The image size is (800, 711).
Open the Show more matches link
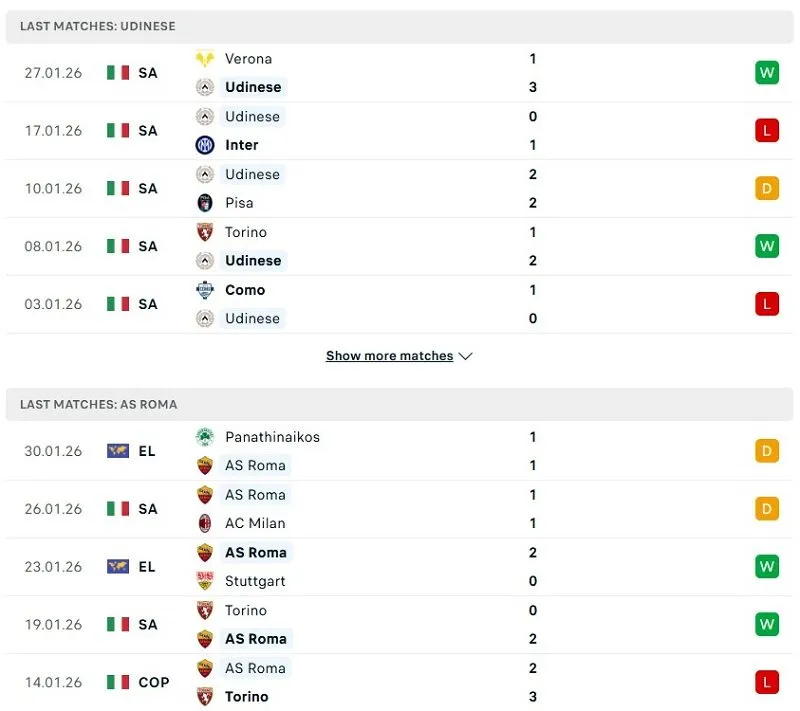point(390,355)
